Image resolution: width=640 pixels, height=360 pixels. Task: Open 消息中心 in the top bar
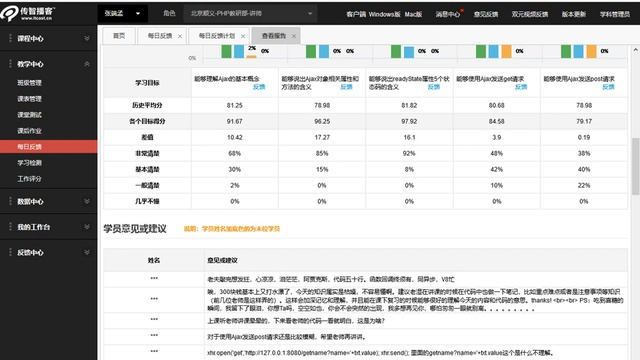(447, 14)
